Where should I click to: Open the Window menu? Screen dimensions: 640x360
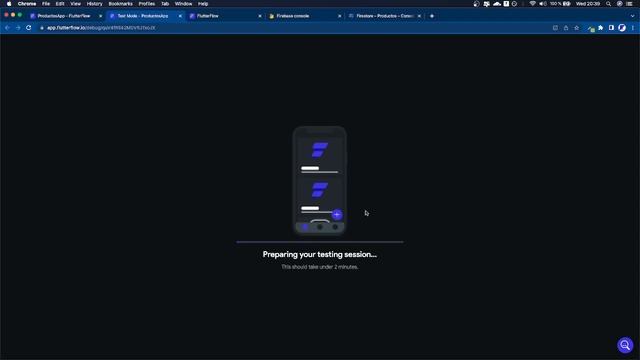tap(183, 4)
